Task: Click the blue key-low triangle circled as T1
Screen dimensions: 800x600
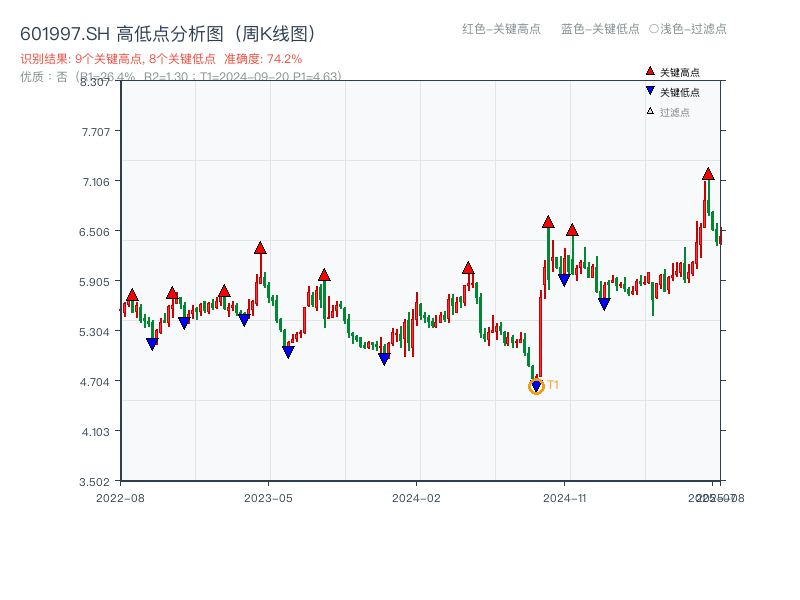Action: (x=536, y=386)
